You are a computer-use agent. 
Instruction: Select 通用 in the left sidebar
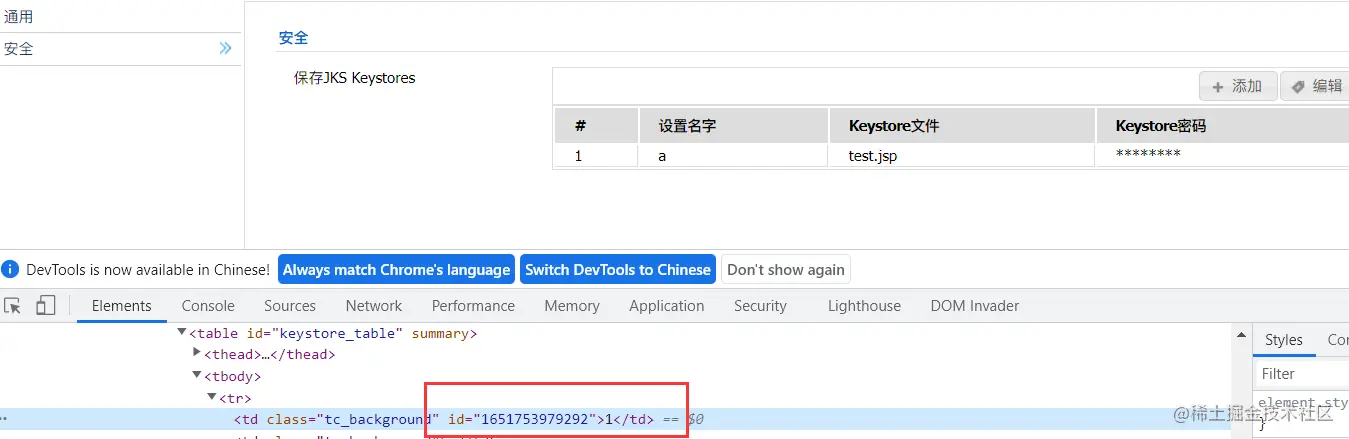click(120, 17)
